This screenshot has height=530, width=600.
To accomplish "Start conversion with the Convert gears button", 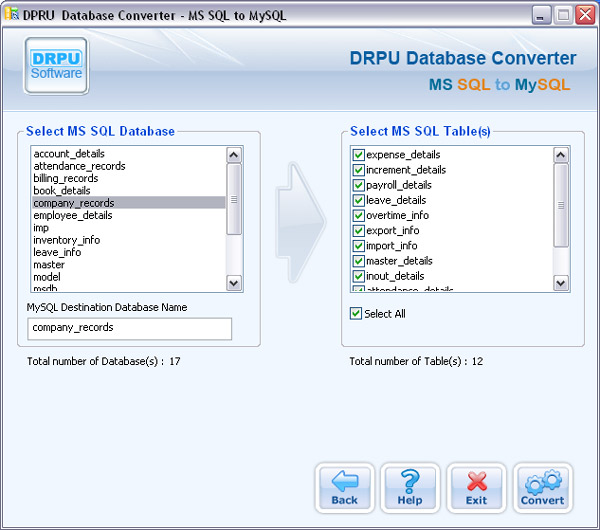I will [x=542, y=488].
